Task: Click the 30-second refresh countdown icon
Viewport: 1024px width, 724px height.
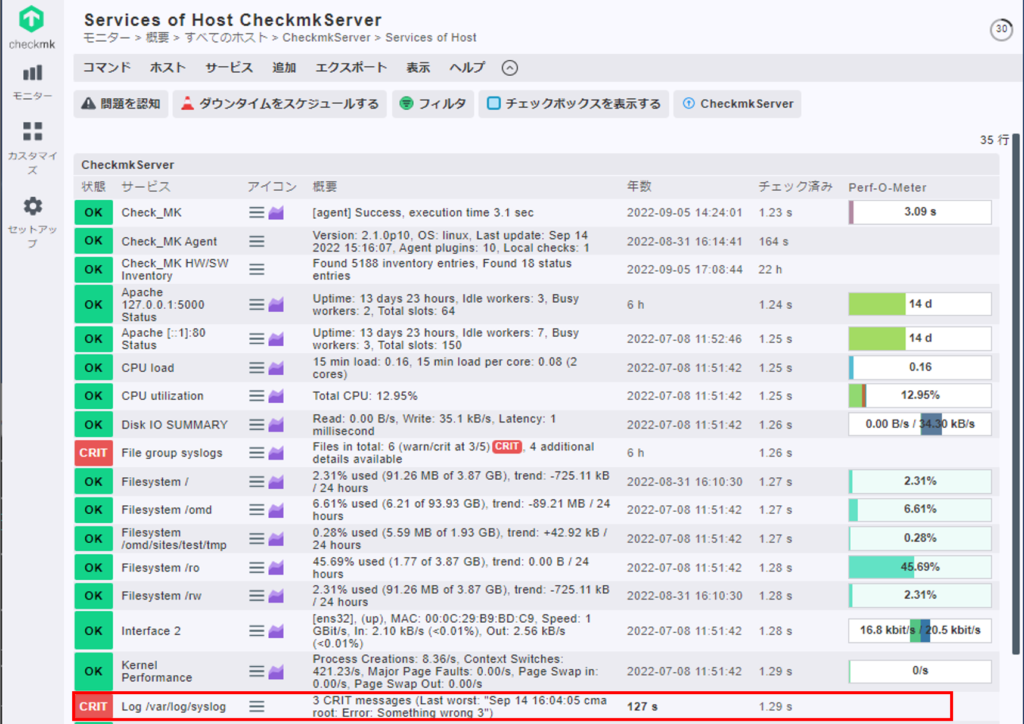Action: (1001, 29)
